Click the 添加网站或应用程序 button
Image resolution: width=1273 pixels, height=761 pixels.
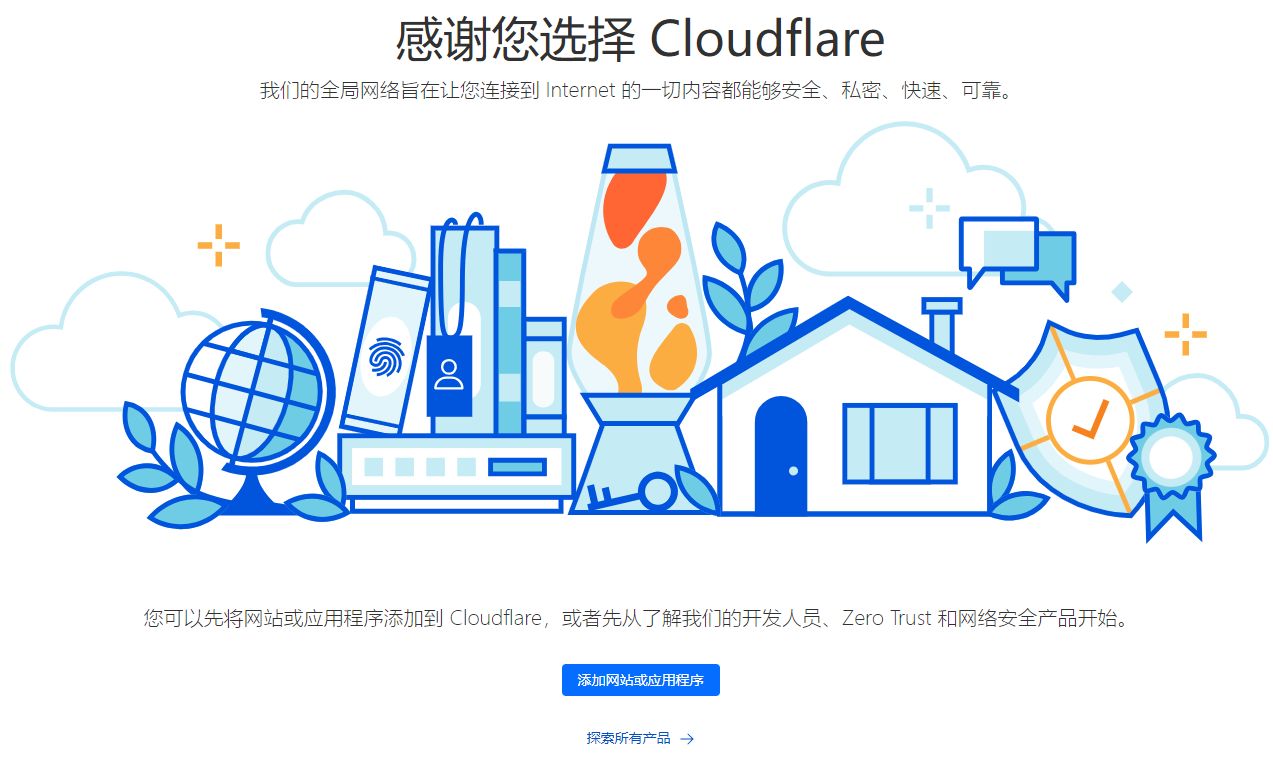(640, 680)
